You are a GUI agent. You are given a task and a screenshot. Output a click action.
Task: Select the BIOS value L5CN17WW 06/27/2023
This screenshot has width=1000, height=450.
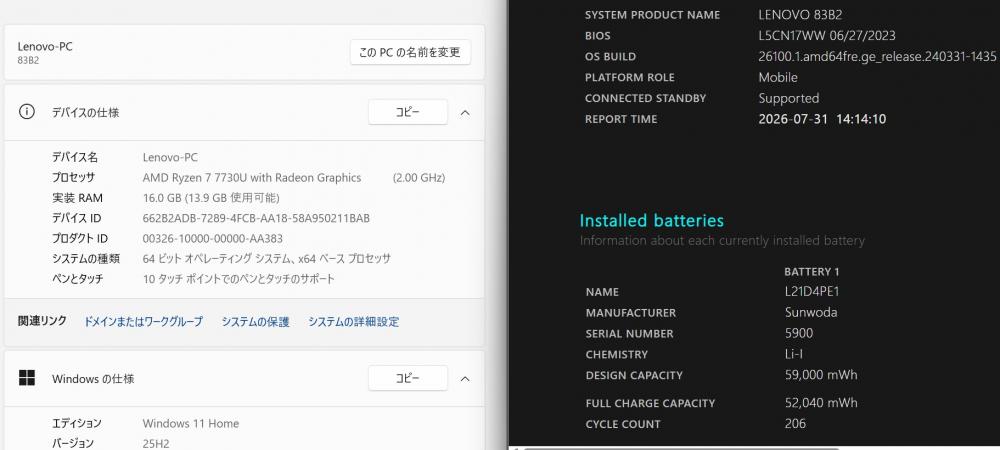[827, 36]
